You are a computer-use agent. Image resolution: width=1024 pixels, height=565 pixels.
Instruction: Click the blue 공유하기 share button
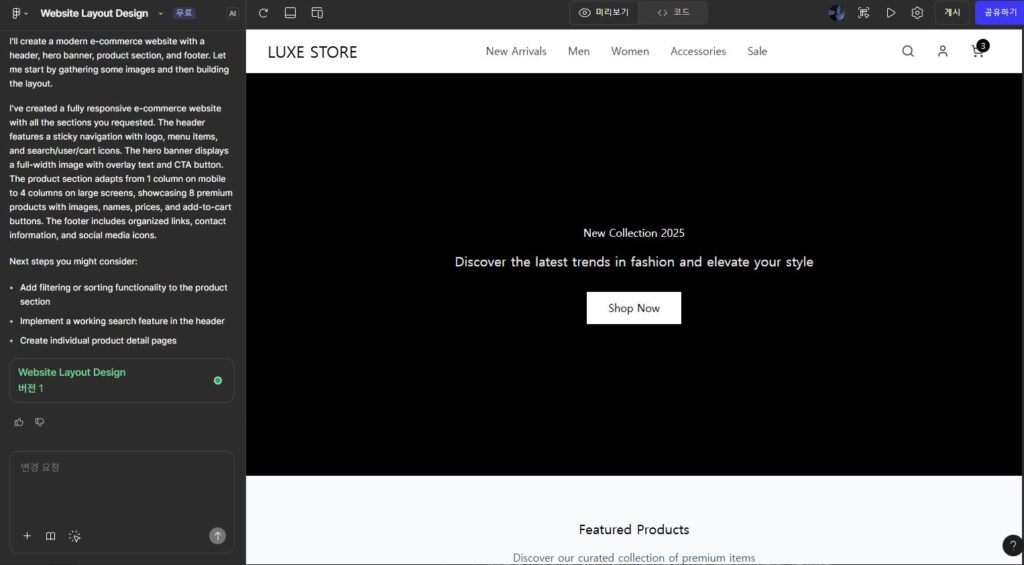(x=998, y=13)
